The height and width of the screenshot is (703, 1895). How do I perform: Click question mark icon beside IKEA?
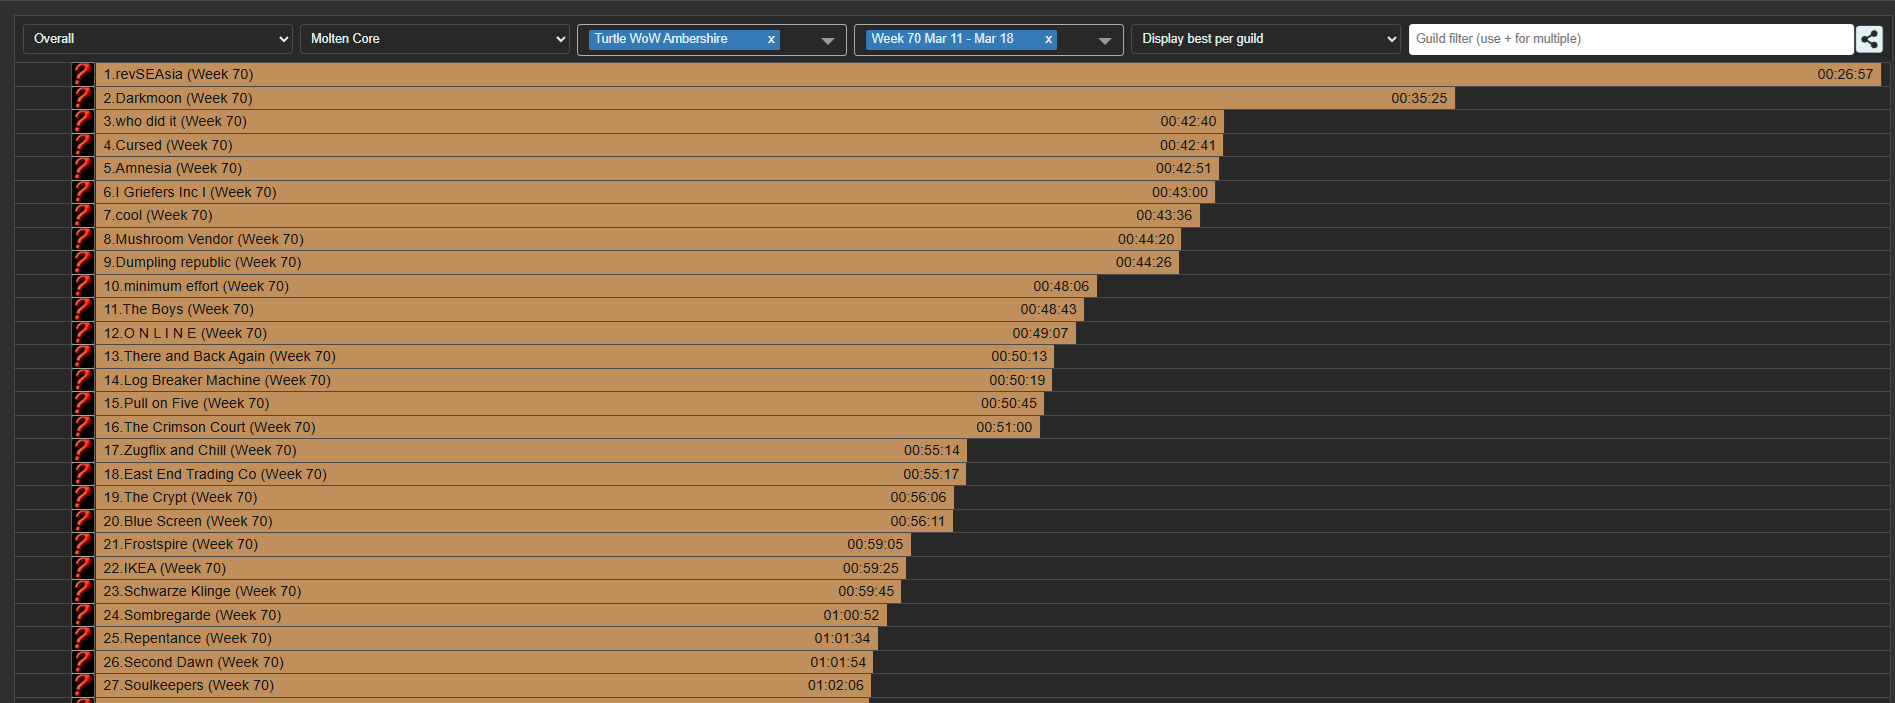click(83, 568)
